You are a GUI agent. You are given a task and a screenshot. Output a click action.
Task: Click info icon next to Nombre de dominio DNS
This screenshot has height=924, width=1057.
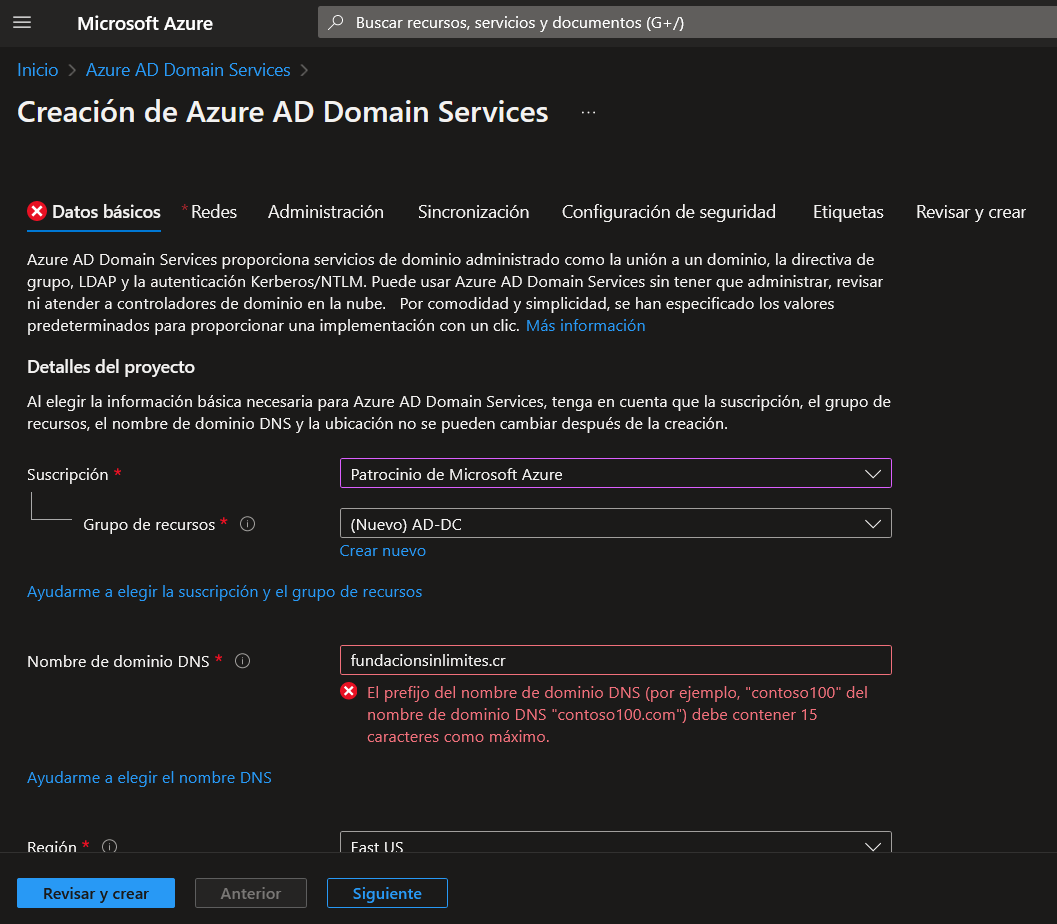[x=243, y=661]
